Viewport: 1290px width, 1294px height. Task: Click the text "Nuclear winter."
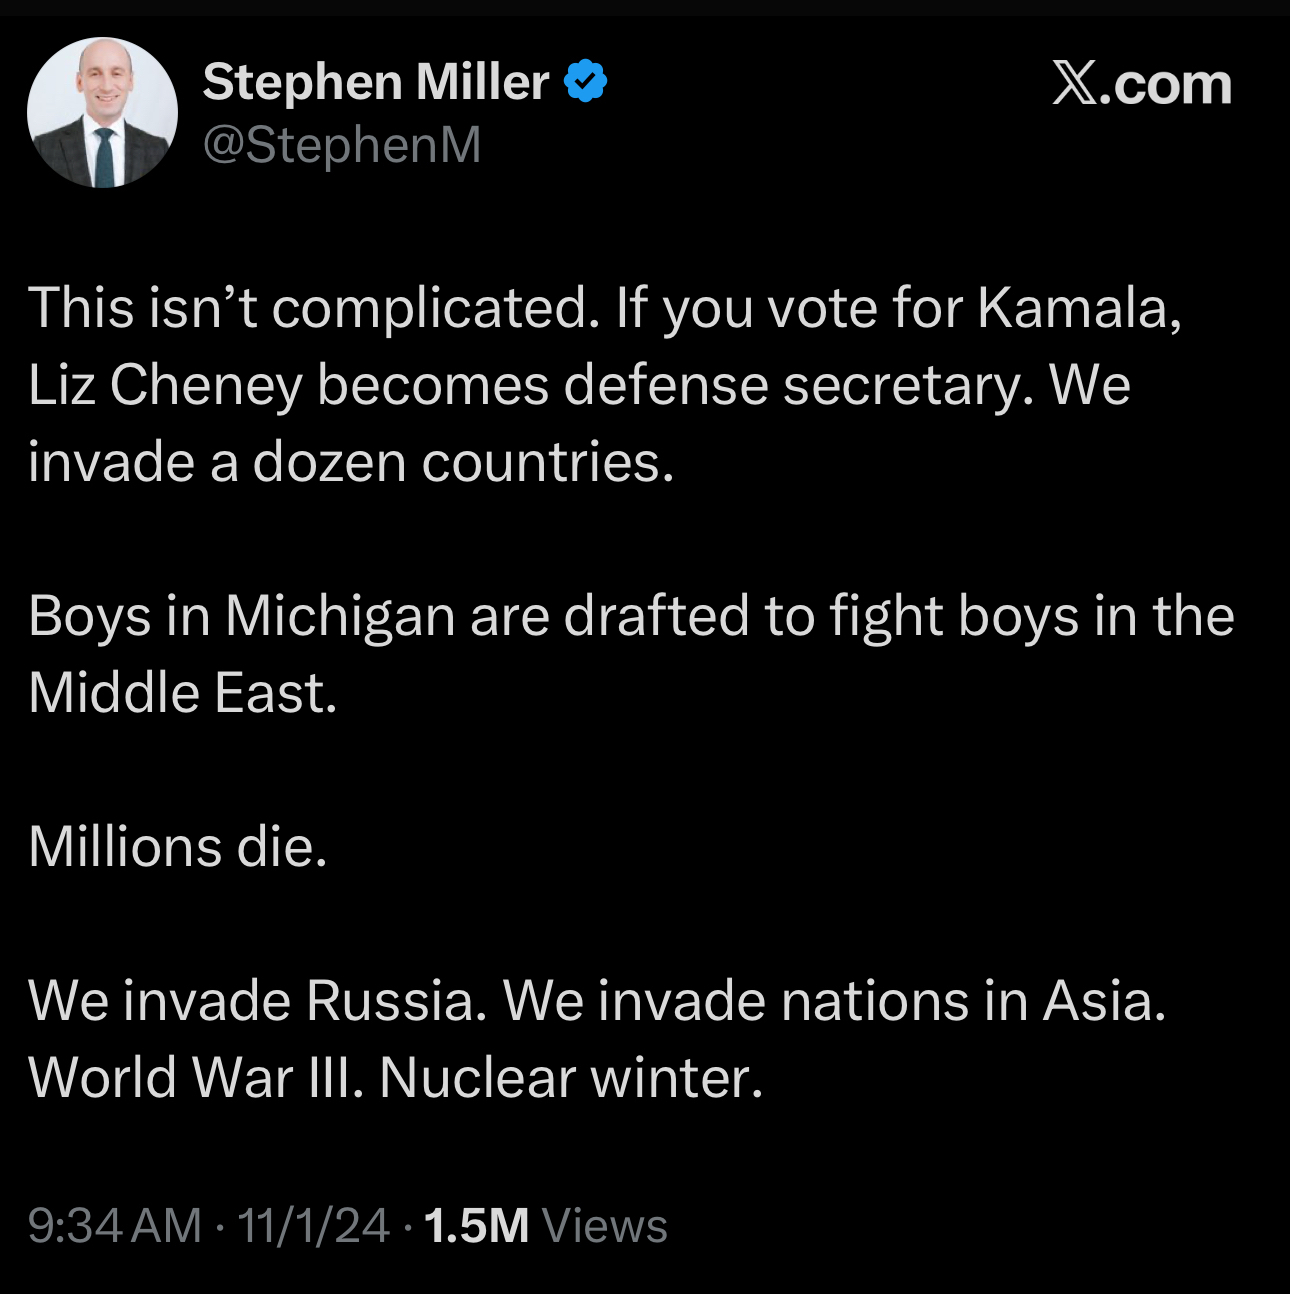coord(571,1078)
